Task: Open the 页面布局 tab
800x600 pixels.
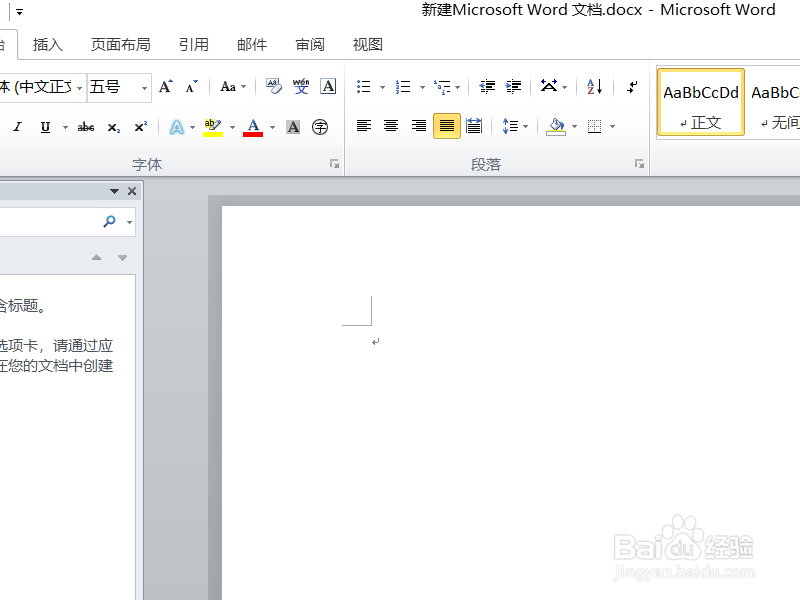Action: 120,44
